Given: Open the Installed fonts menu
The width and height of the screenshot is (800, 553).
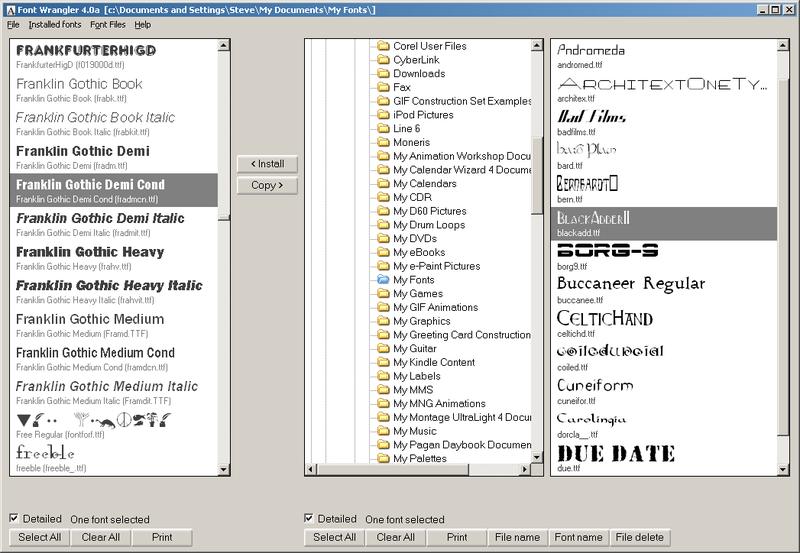Looking at the screenshot, I should coord(54,24).
